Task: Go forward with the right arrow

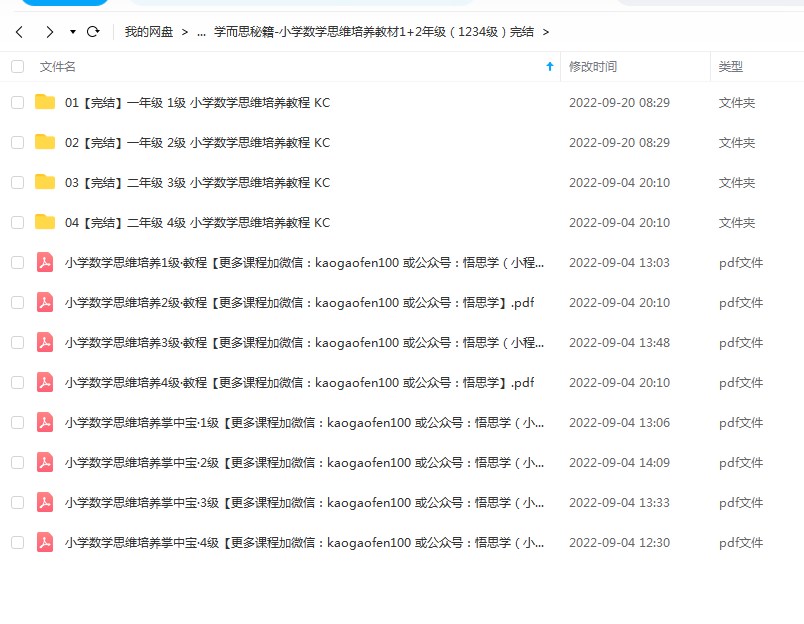Action: (x=49, y=32)
